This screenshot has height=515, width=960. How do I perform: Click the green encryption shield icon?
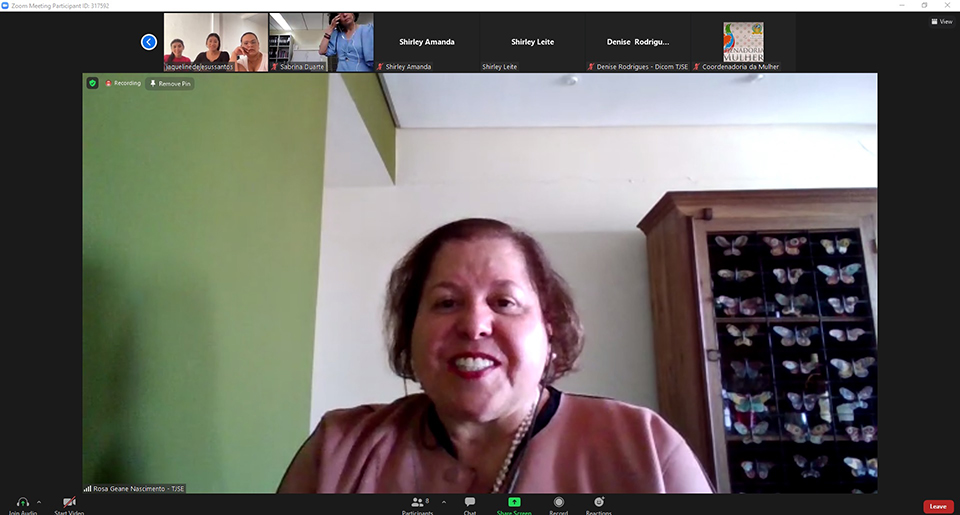tap(92, 83)
